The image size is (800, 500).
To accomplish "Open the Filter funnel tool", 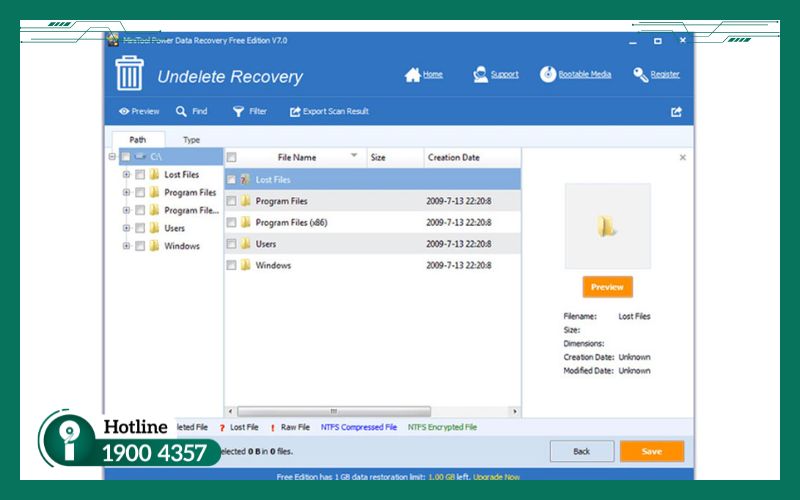I will tap(239, 112).
